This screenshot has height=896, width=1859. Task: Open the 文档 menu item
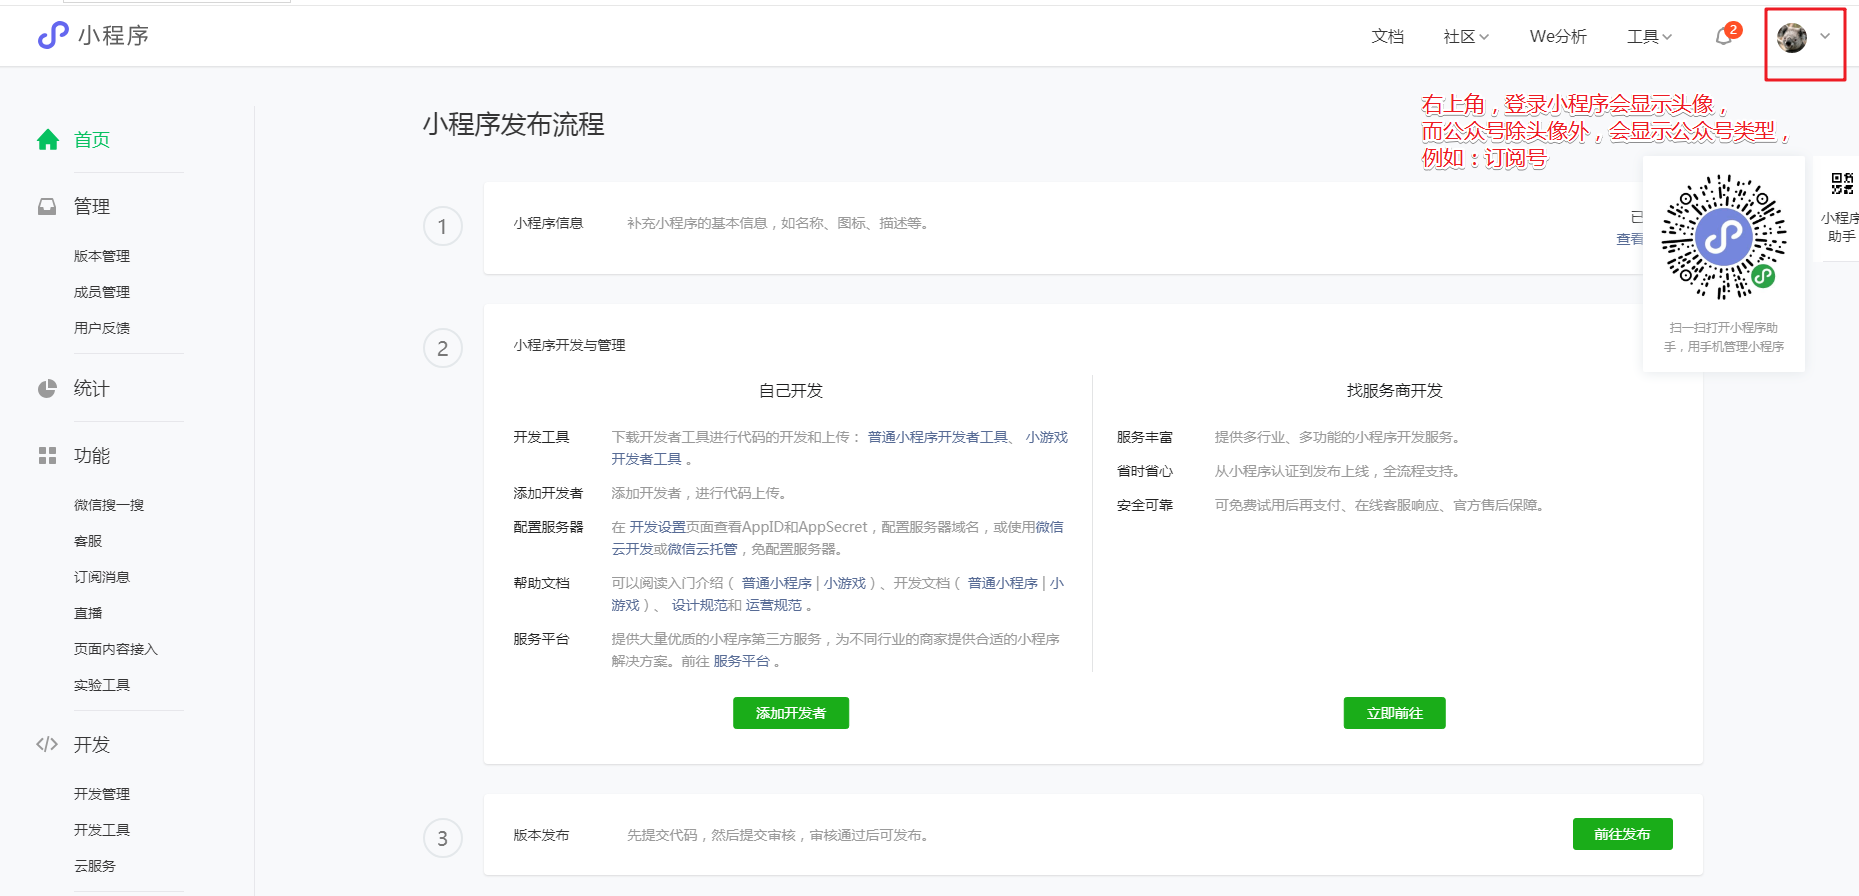pos(1387,37)
